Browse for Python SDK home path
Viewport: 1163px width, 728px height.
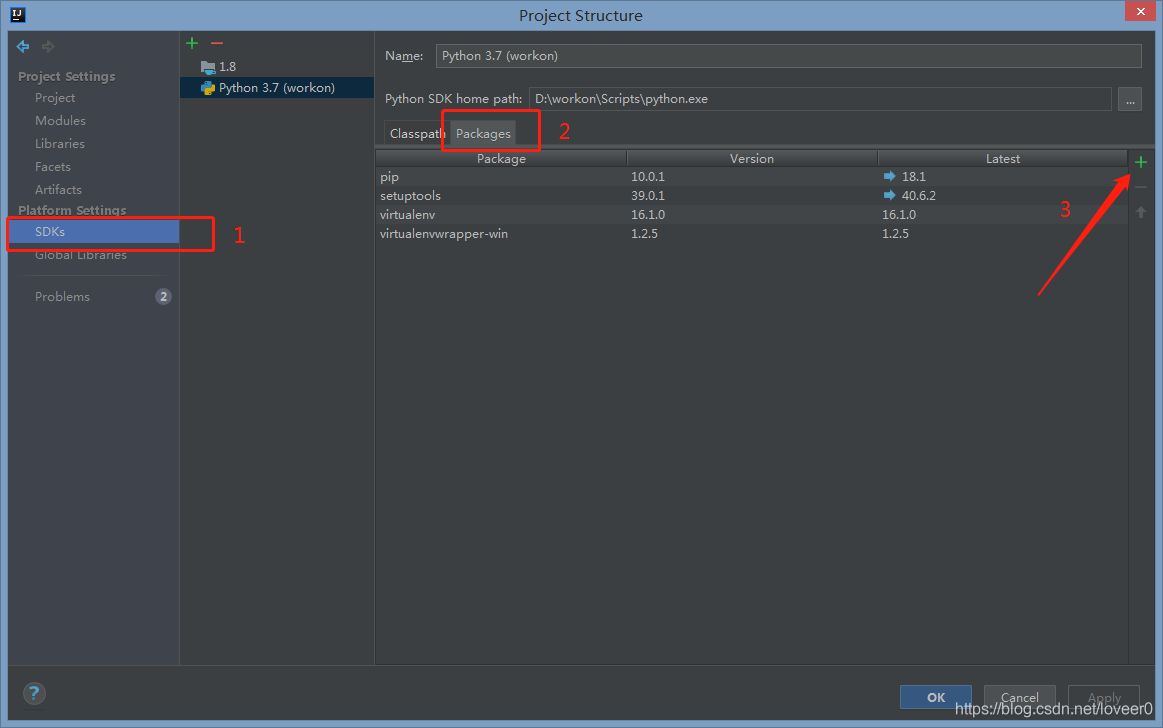[1130, 99]
